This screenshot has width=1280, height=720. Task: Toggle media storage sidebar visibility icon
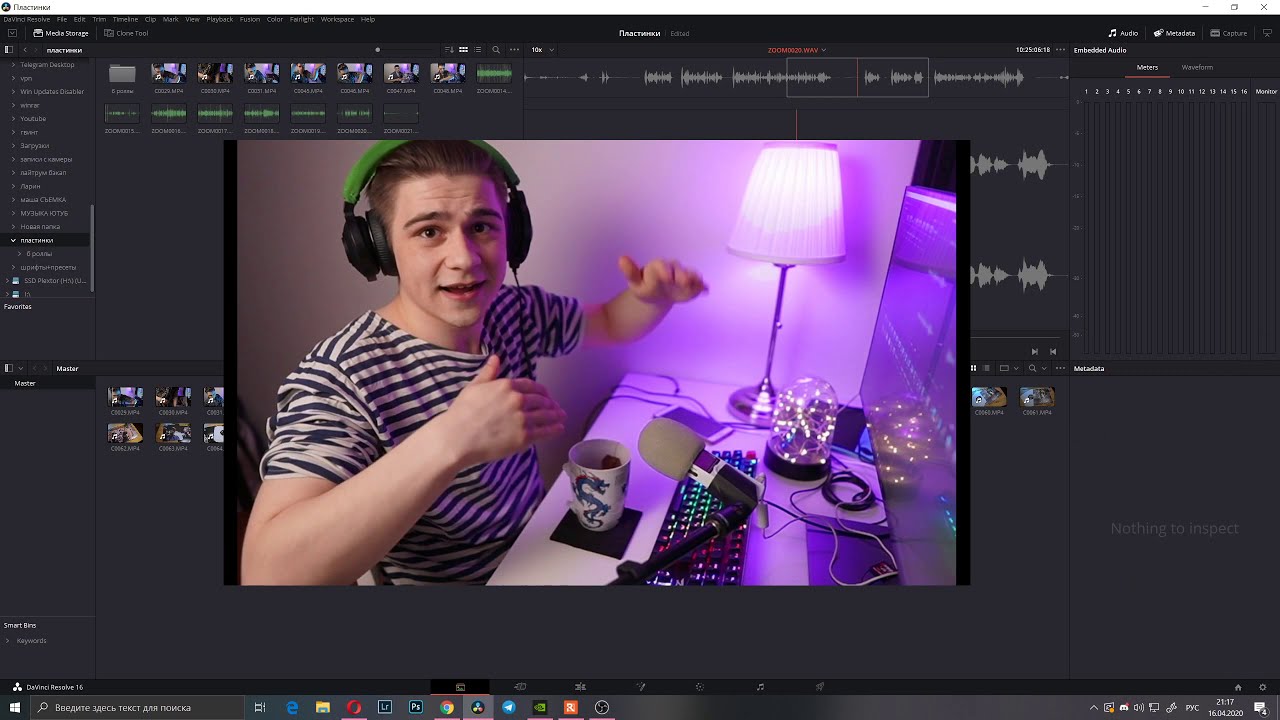pyautogui.click(x=9, y=50)
